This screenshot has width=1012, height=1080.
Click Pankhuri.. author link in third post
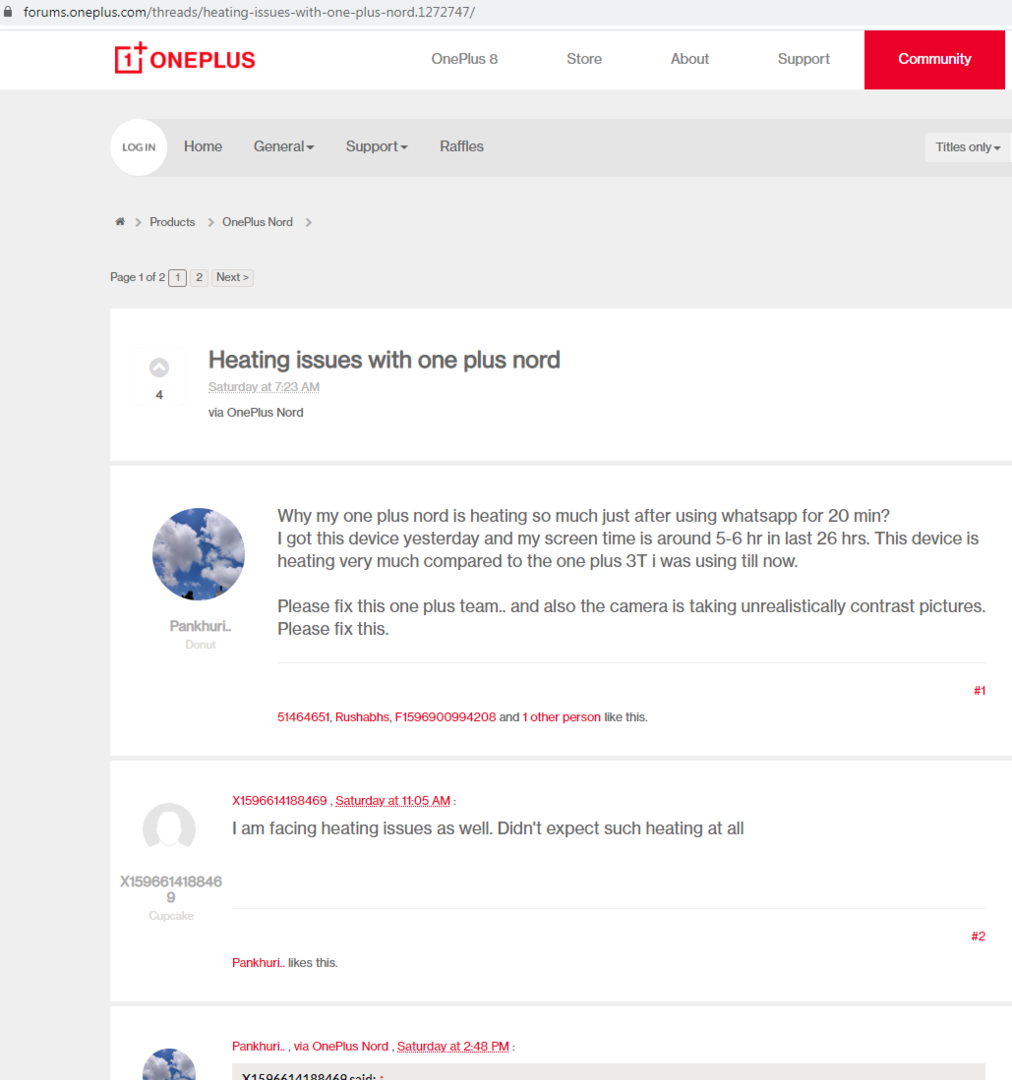click(x=258, y=1047)
